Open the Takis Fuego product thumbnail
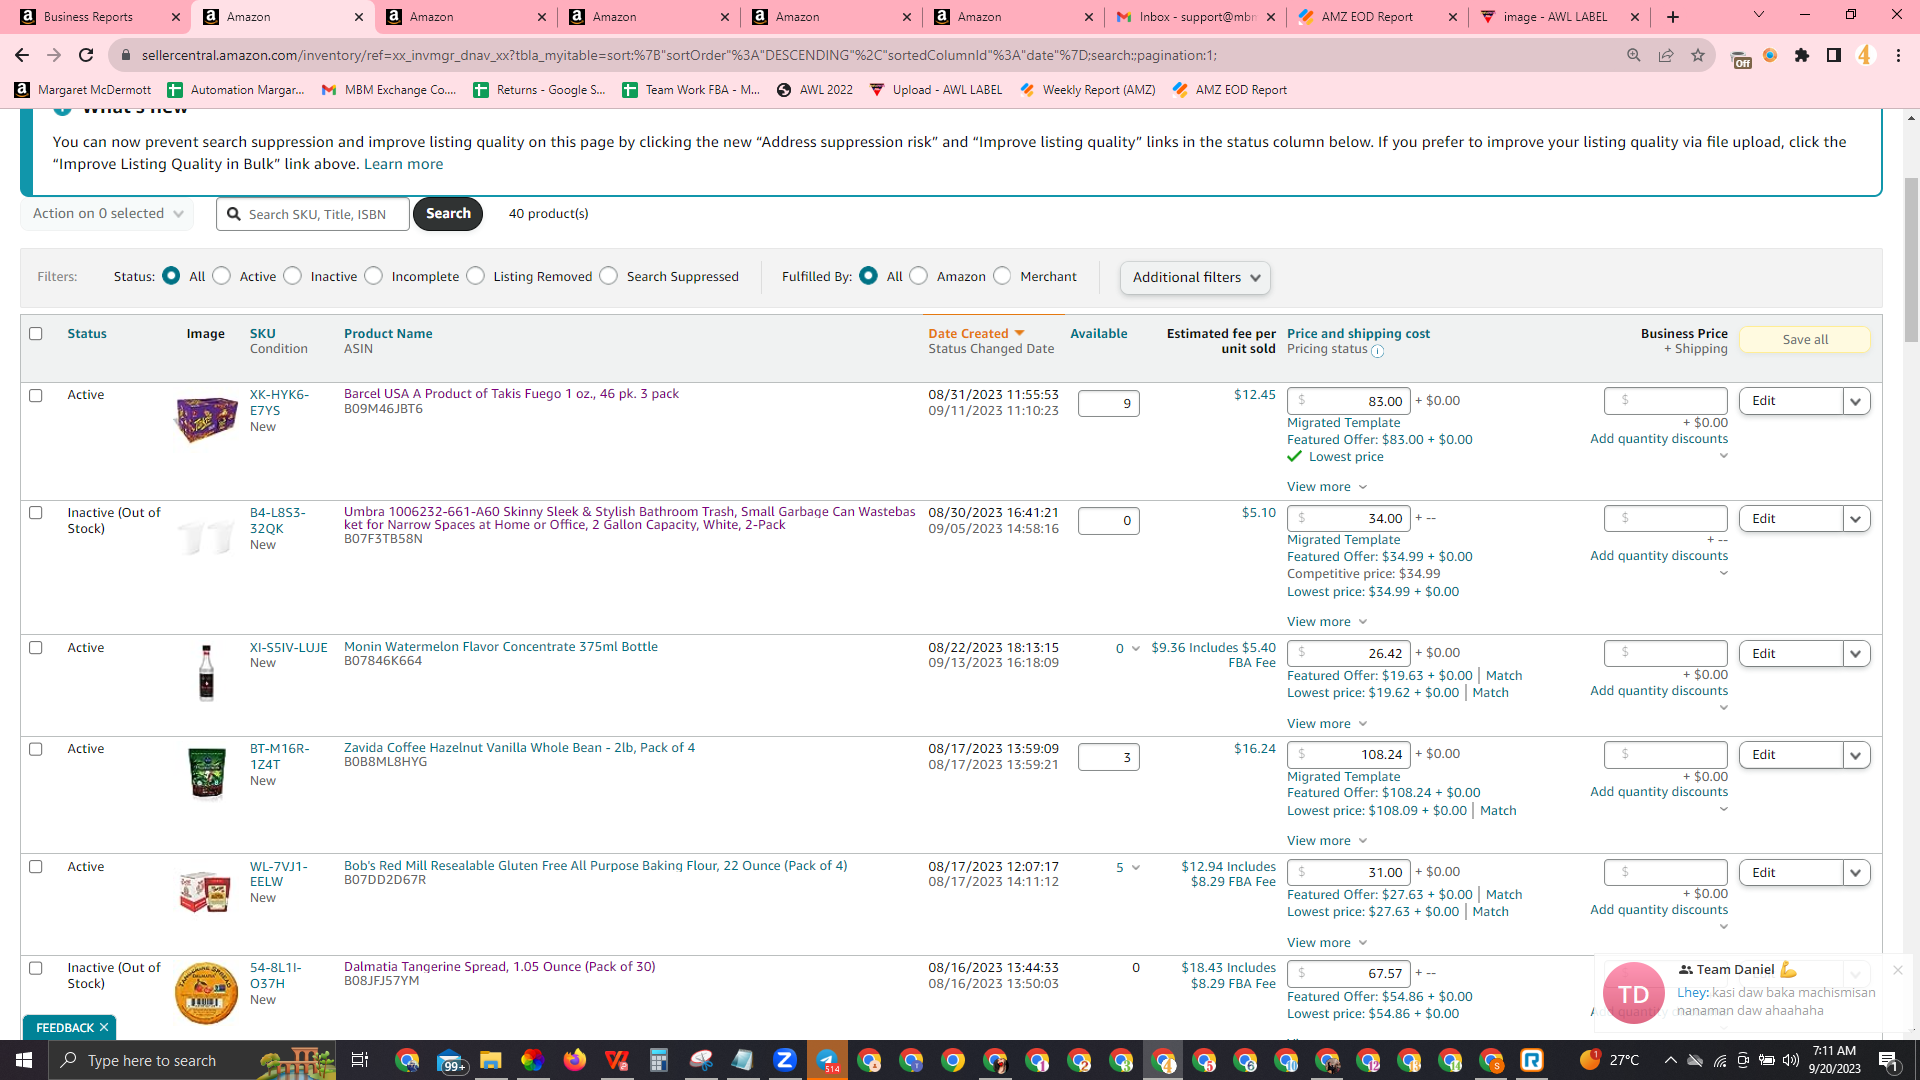 (206, 418)
